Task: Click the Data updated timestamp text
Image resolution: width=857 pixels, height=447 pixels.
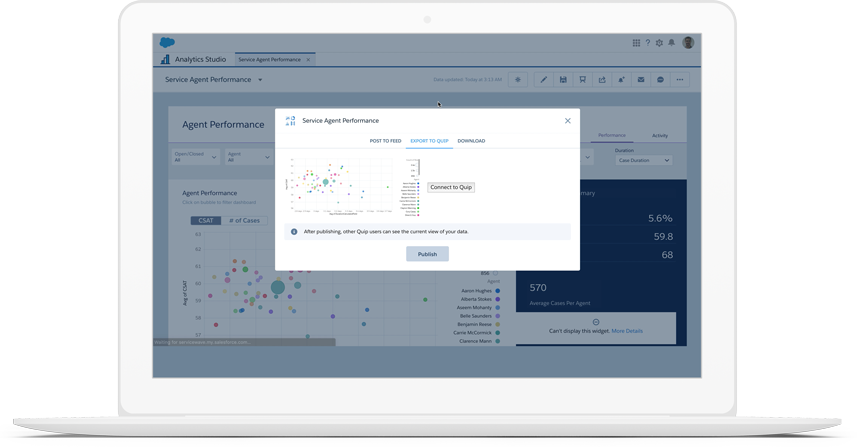Action: pos(467,80)
